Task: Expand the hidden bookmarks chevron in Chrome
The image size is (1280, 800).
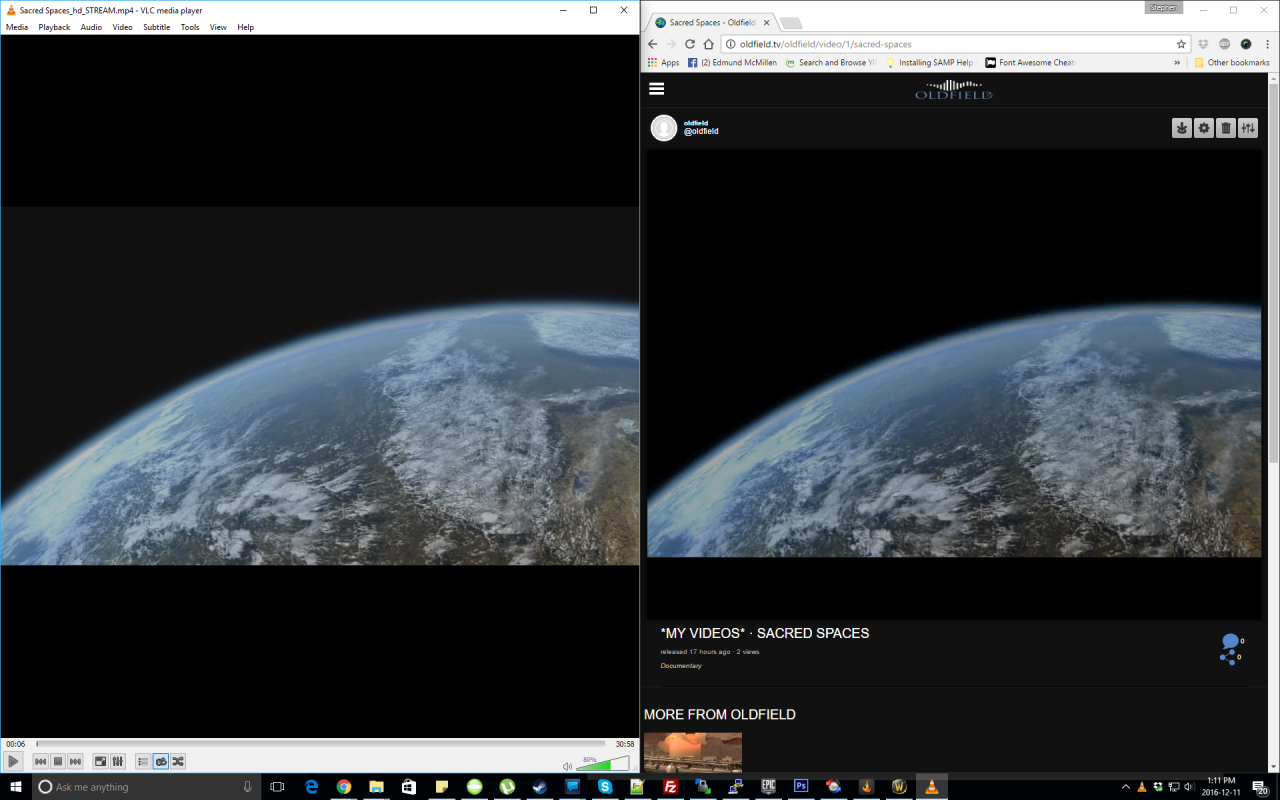Action: coord(1177,62)
